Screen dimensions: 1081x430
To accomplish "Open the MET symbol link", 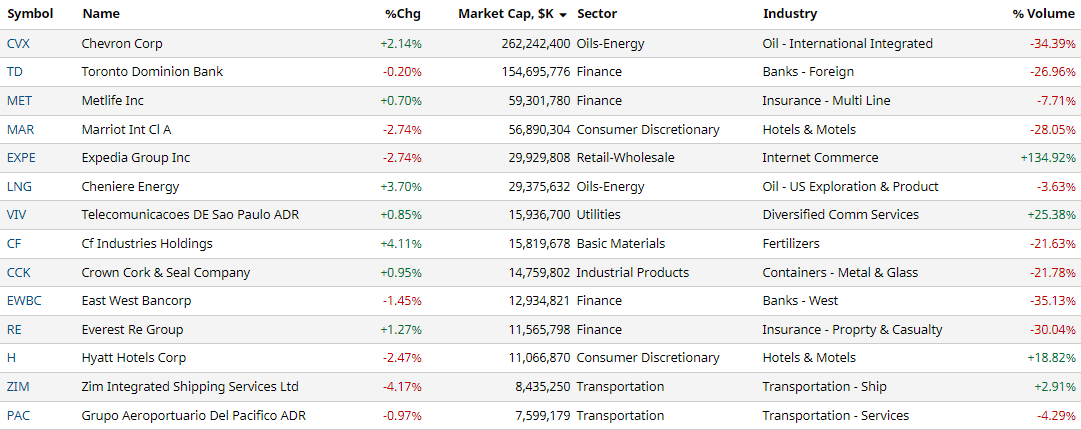I will point(20,100).
